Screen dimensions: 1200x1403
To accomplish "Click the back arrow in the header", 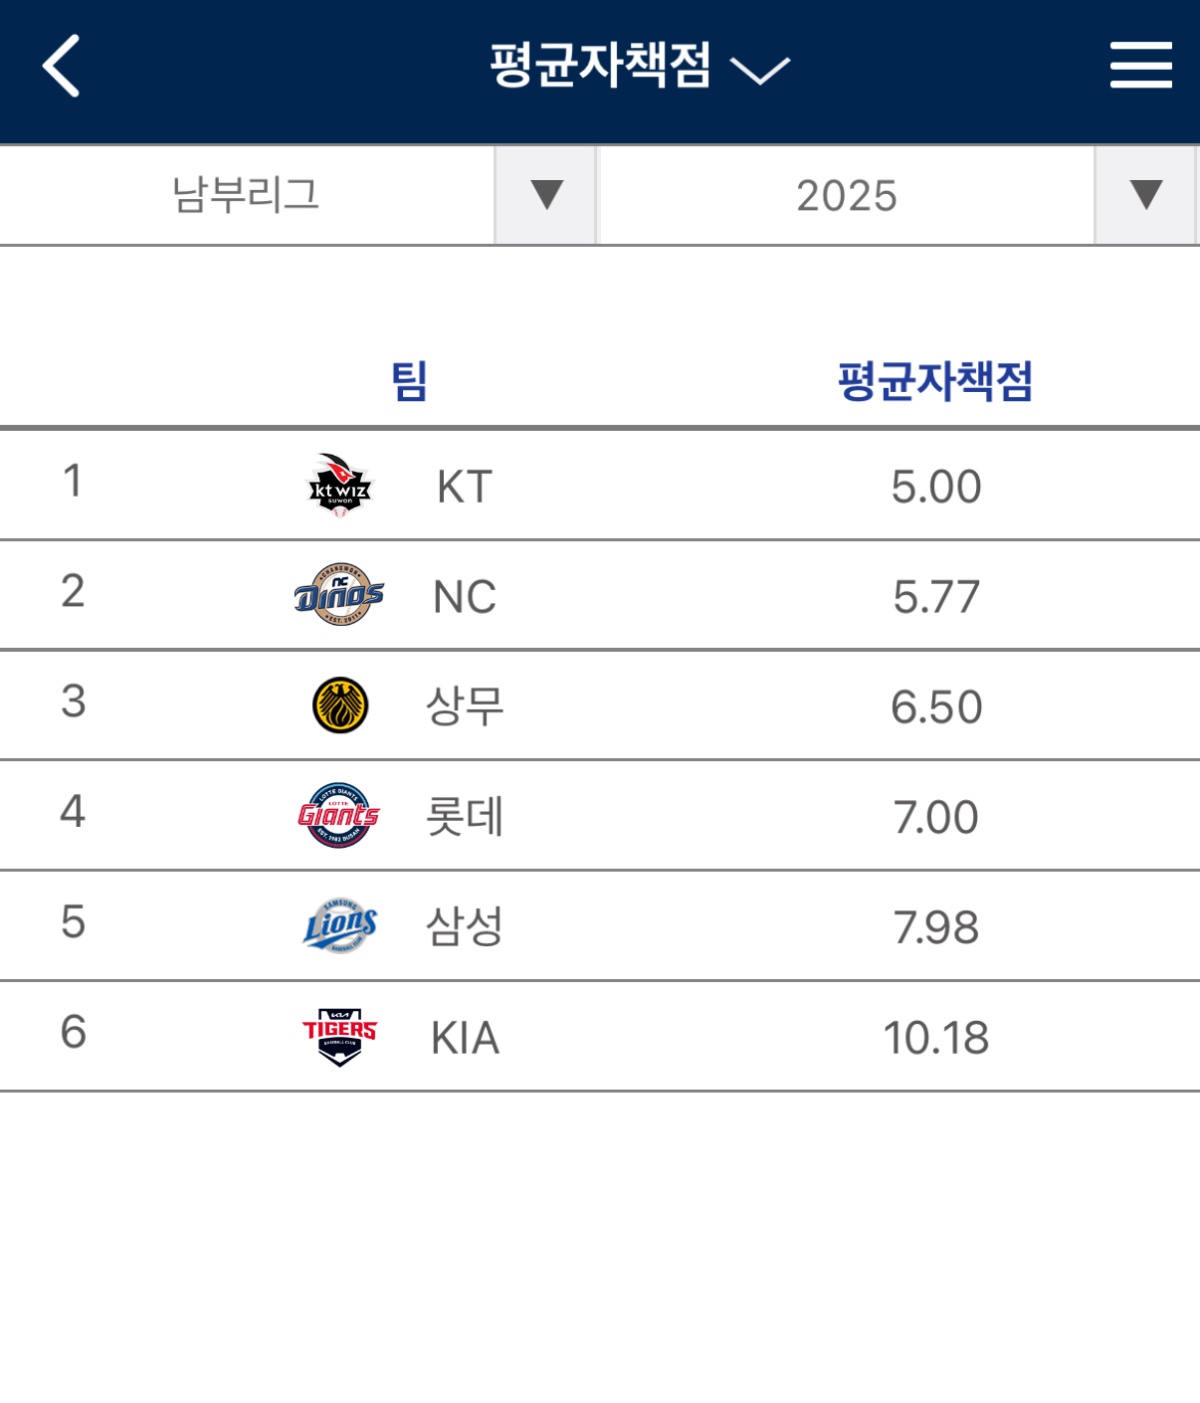I will point(62,65).
